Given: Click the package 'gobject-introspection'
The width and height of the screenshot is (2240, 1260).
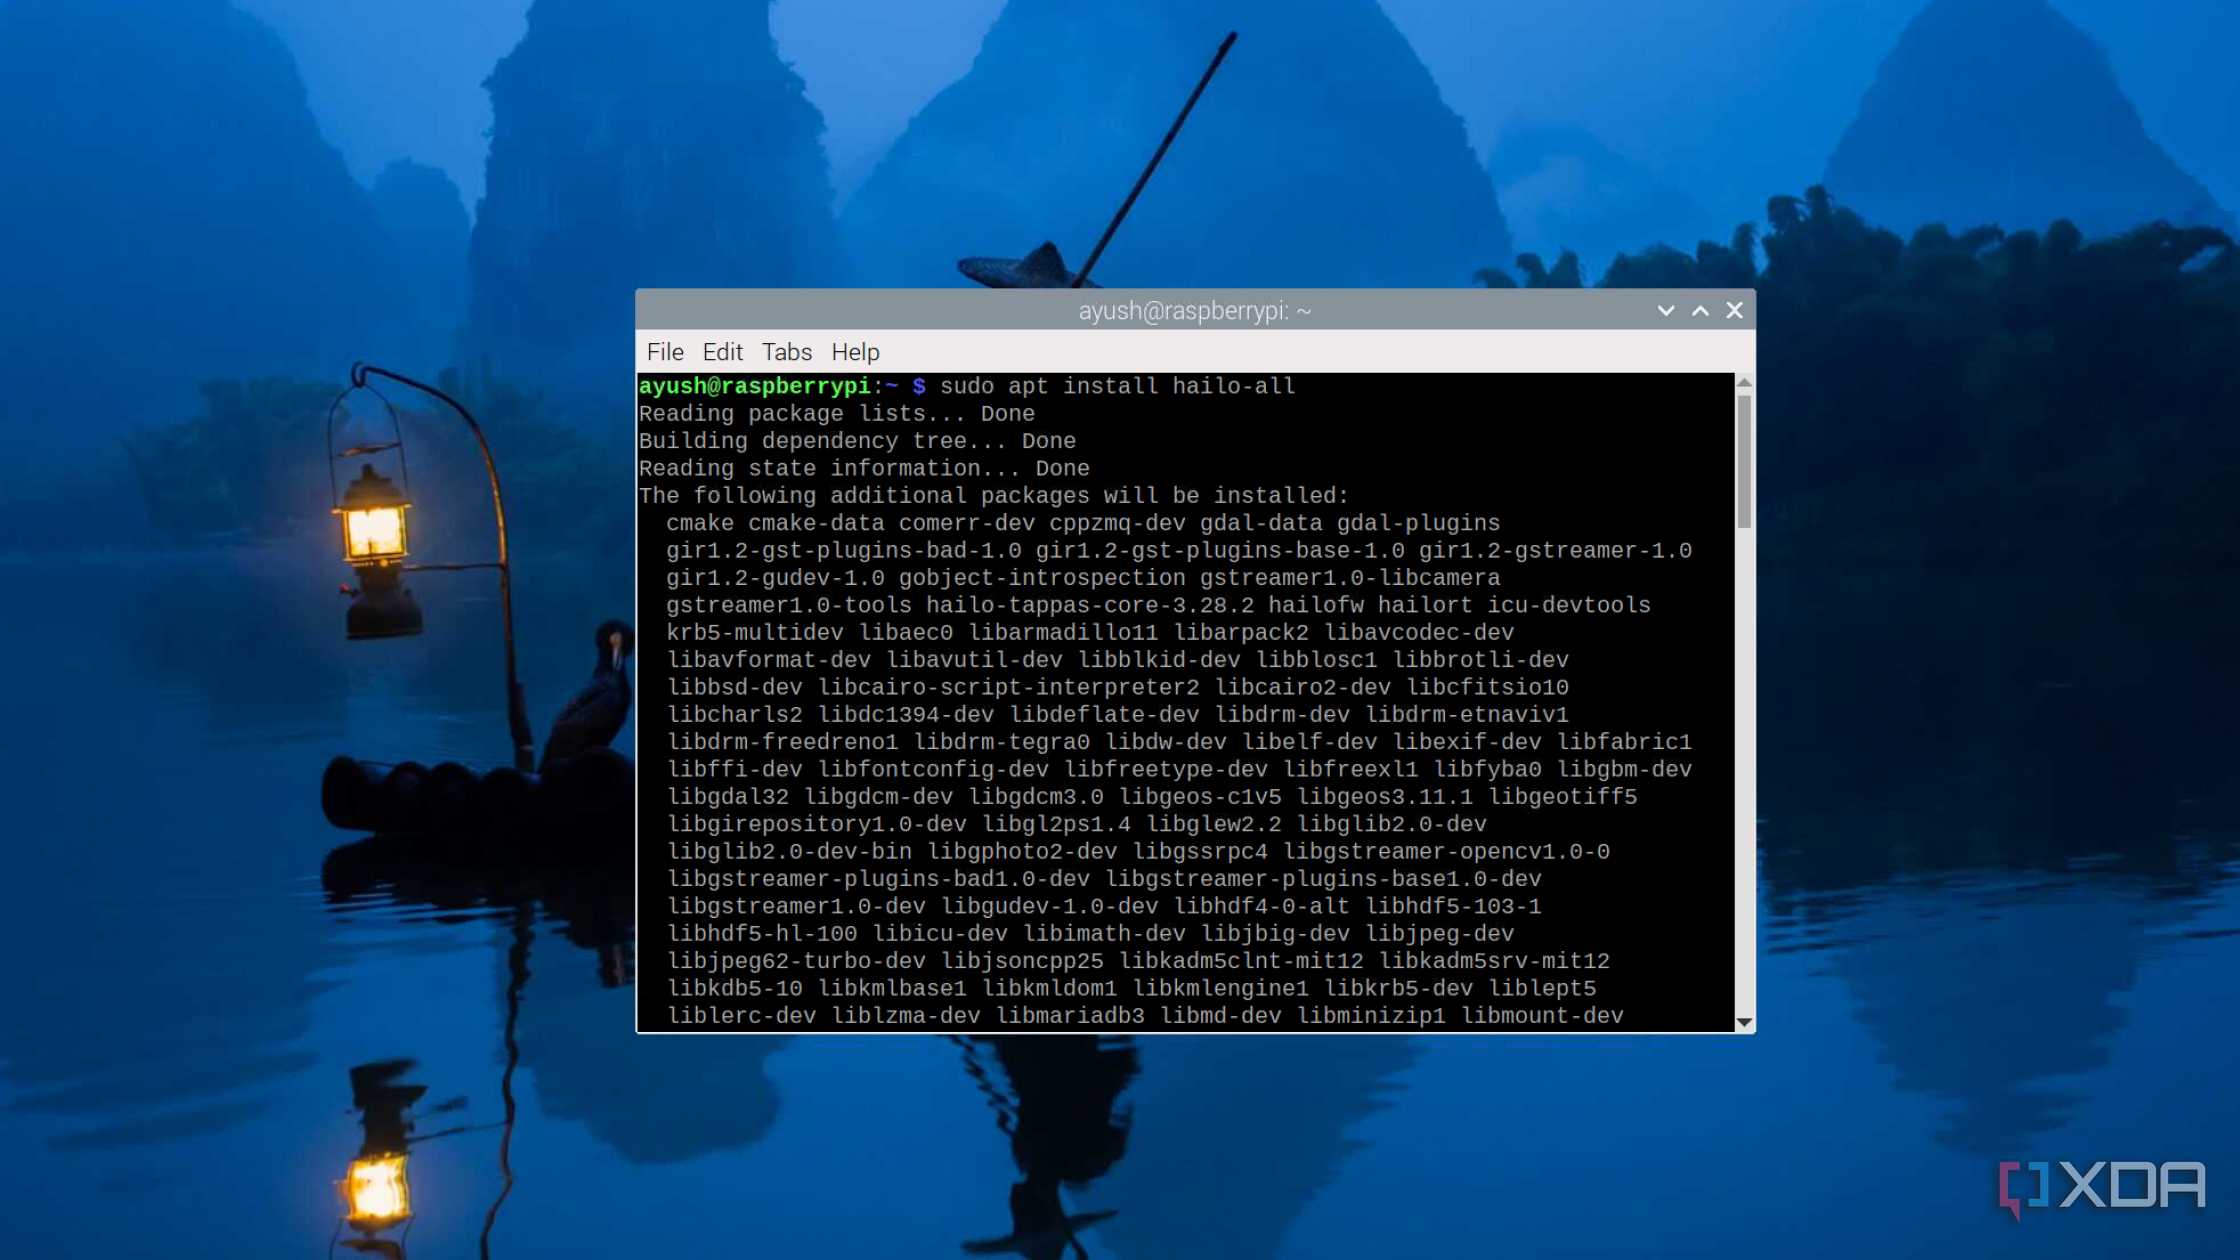Looking at the screenshot, I should tap(1042, 578).
